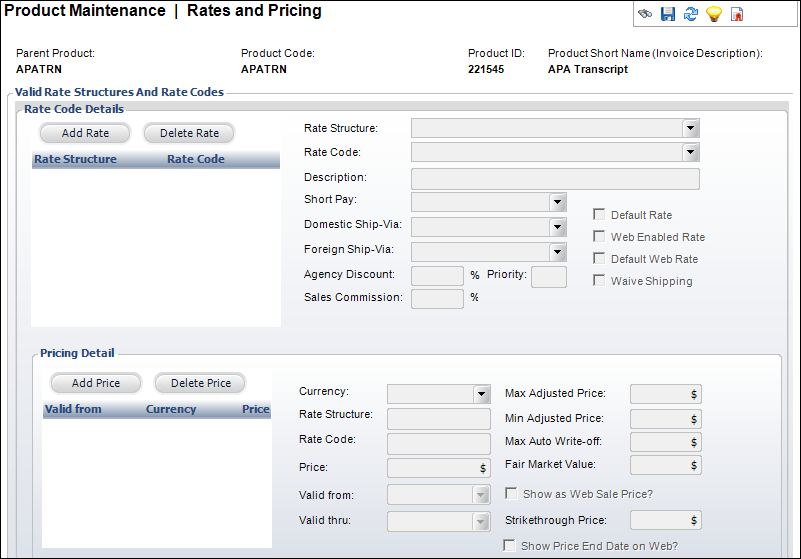
Task: Open the certificate document icon
Action: tap(737, 14)
